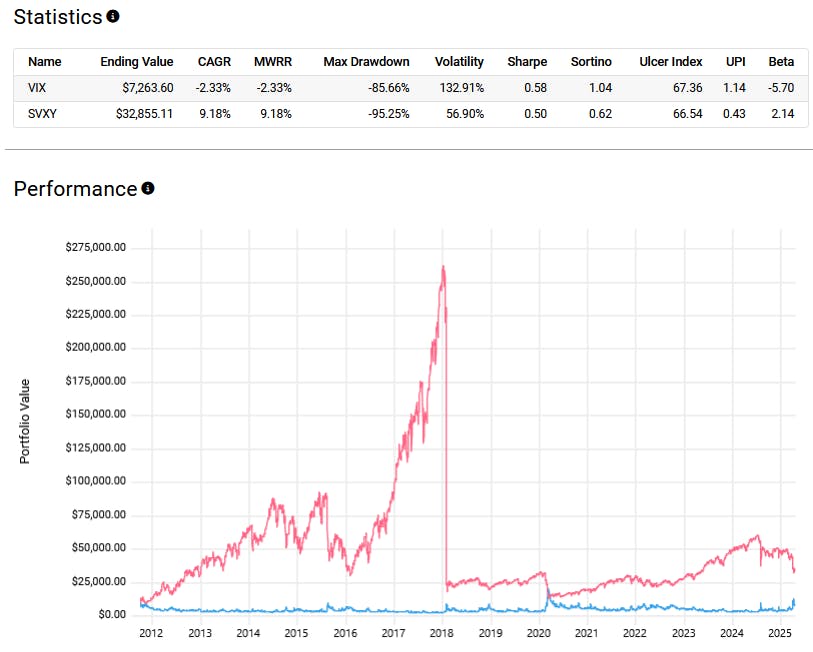Sort by the Max Drawdown column header

click(366, 61)
